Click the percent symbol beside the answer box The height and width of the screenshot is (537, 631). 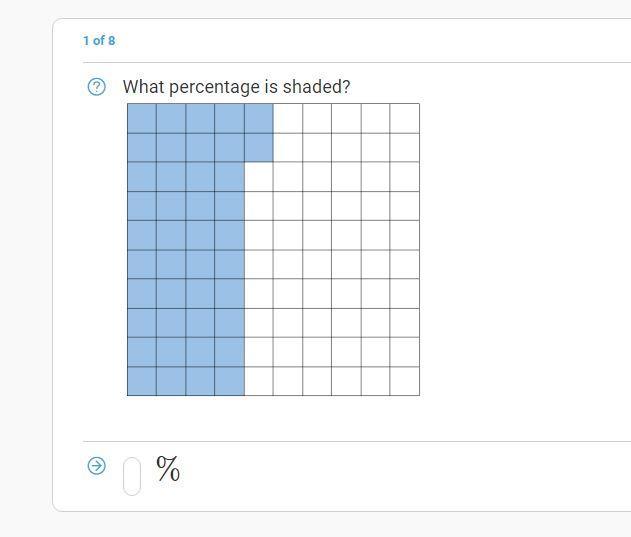[168, 469]
